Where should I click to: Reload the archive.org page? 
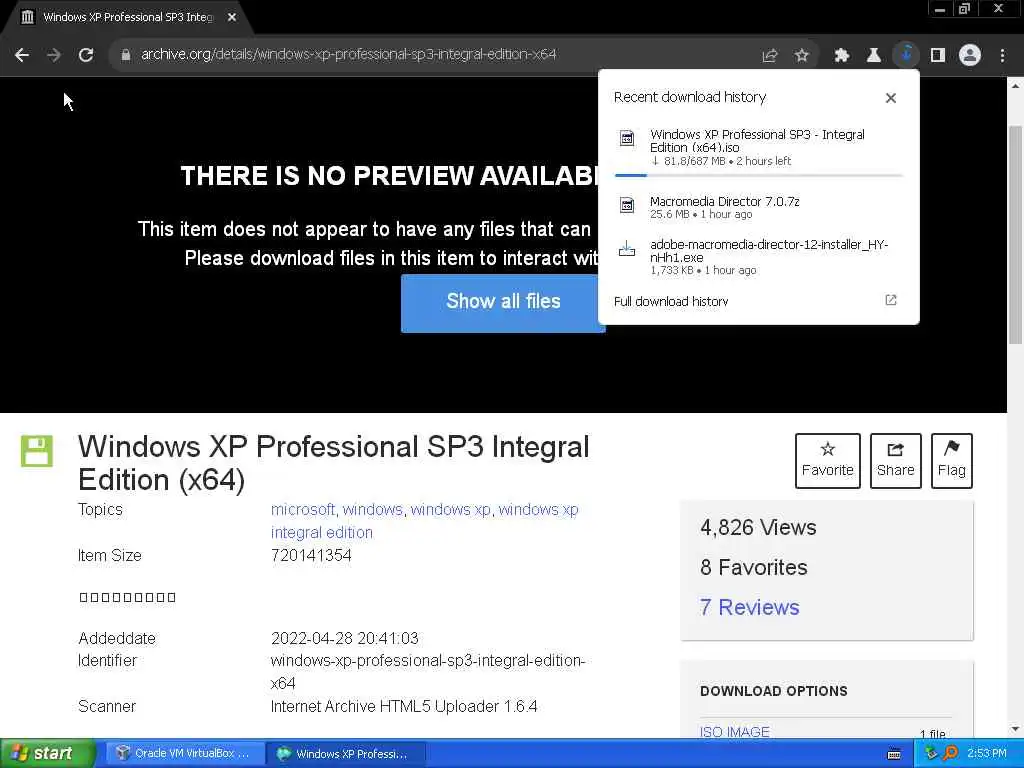[86, 55]
